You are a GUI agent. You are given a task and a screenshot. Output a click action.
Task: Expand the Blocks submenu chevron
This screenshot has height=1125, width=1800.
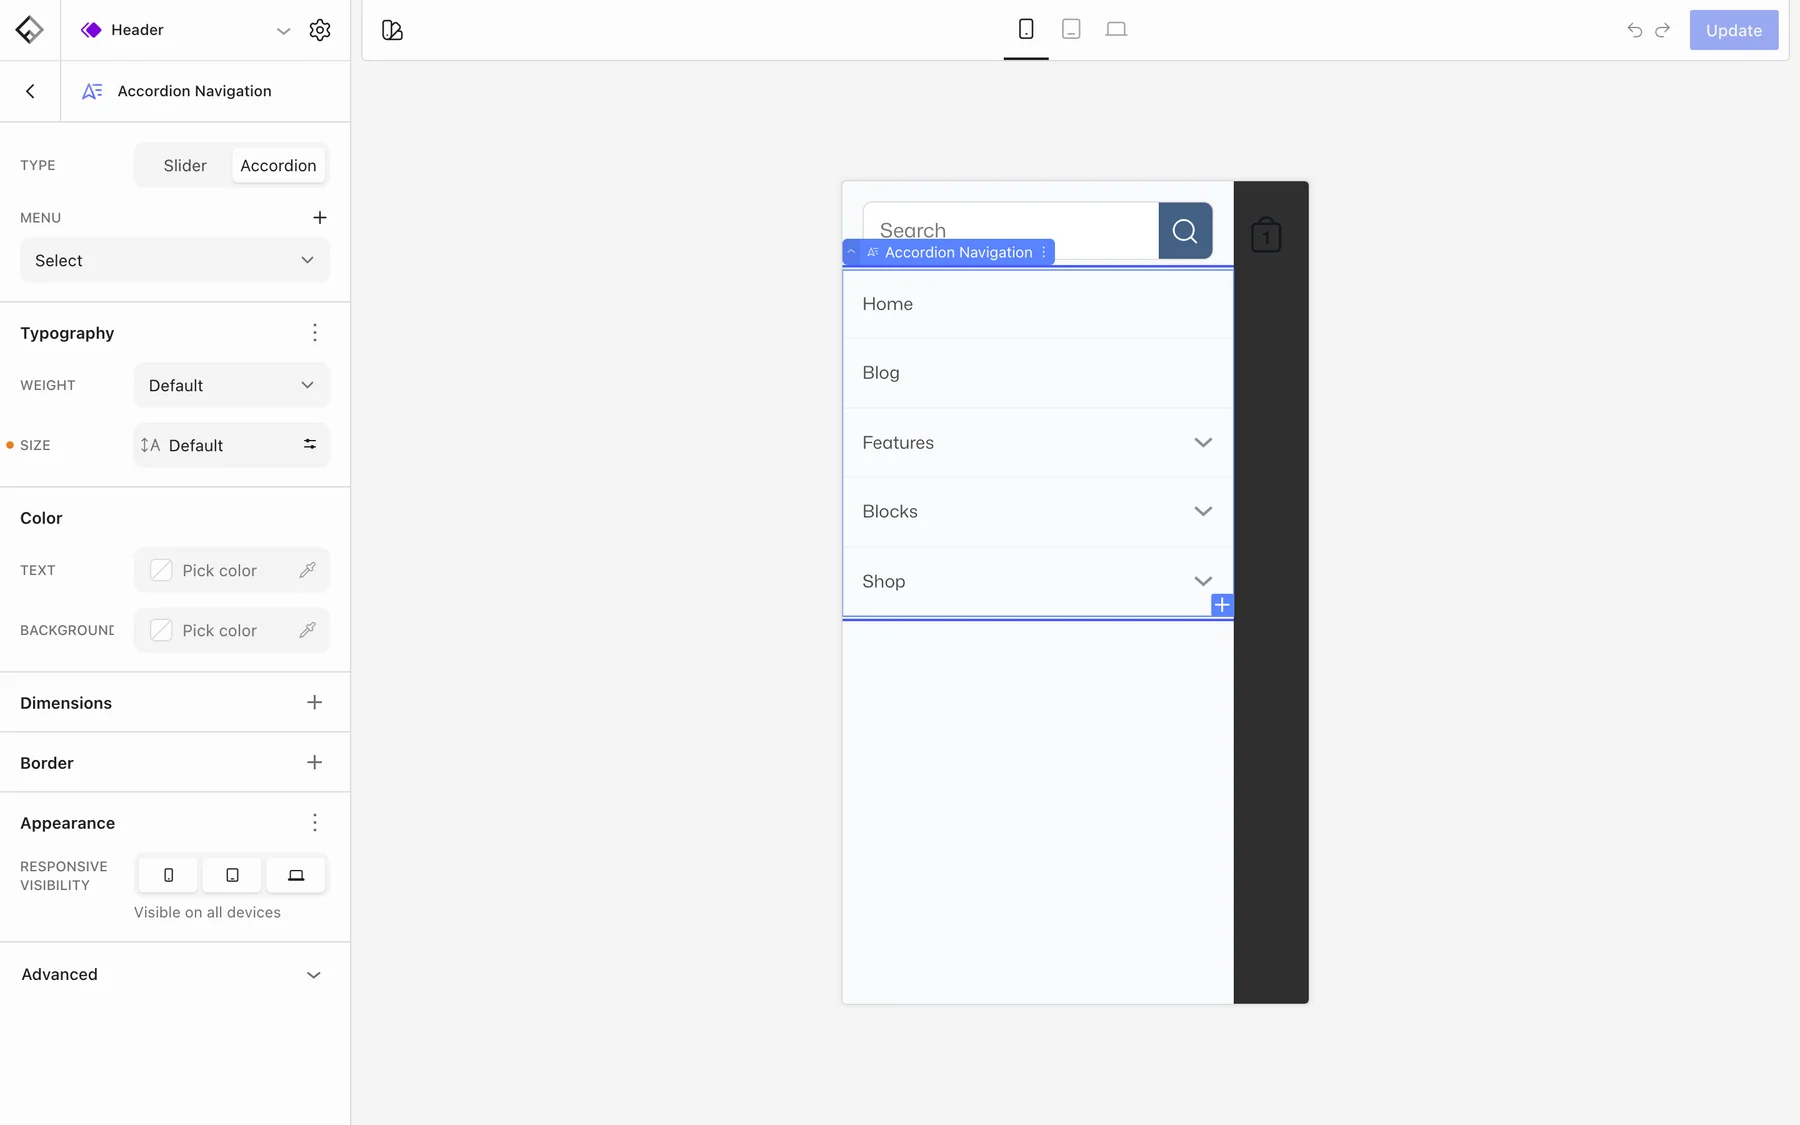pos(1203,511)
